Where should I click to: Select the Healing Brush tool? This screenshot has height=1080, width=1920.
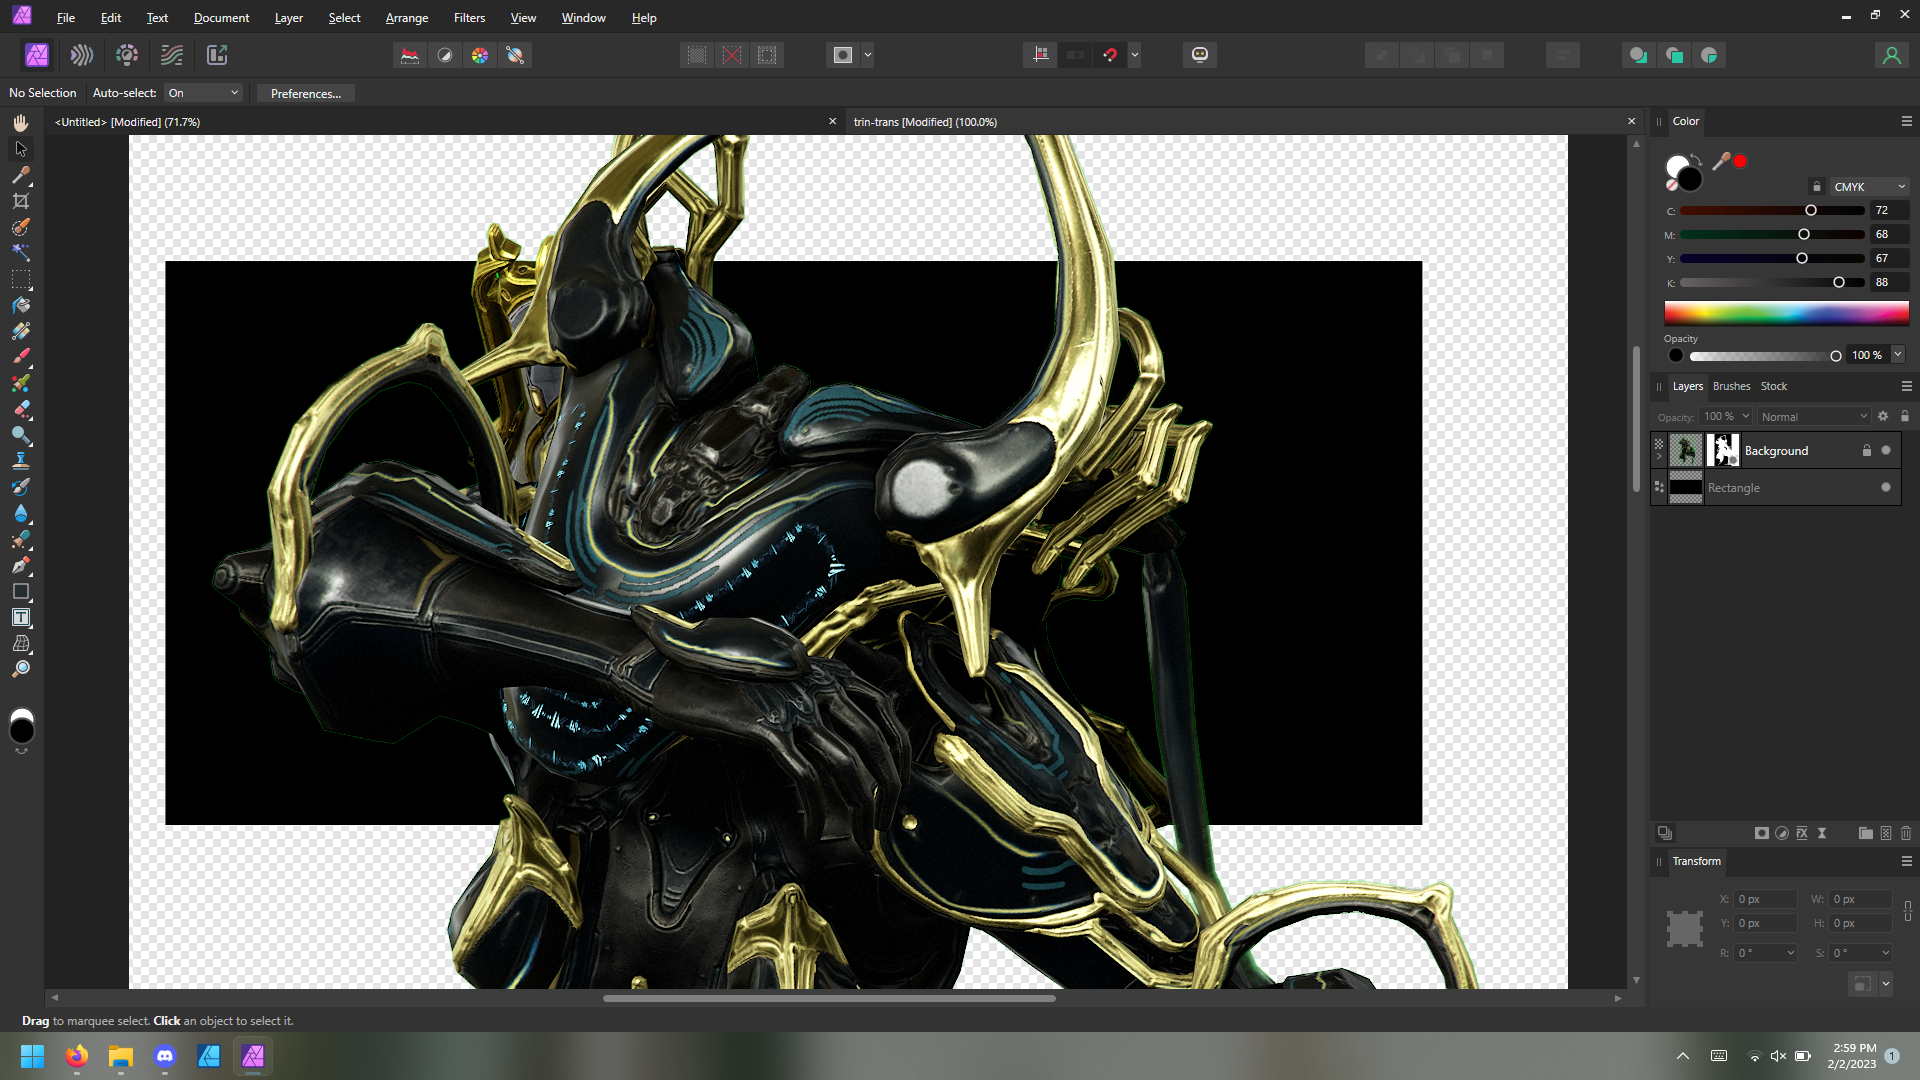pyautogui.click(x=21, y=539)
